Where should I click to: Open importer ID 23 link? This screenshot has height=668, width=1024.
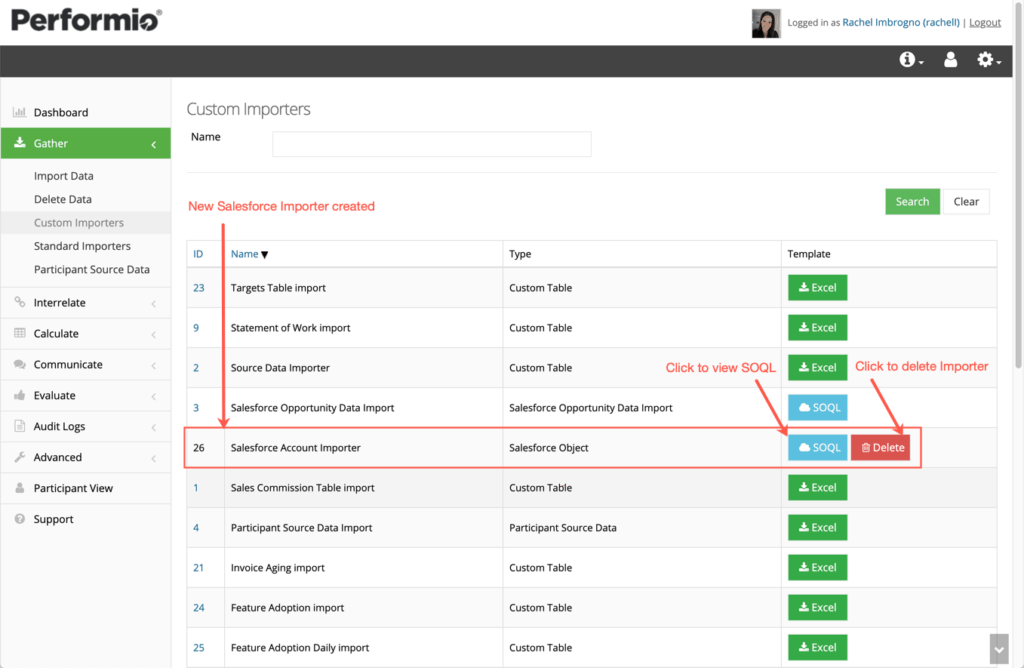[x=199, y=288]
